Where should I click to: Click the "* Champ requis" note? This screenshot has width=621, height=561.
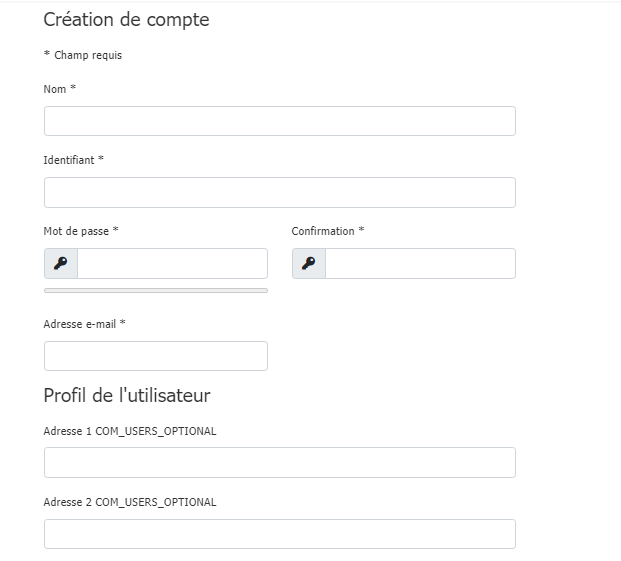click(x=83, y=55)
